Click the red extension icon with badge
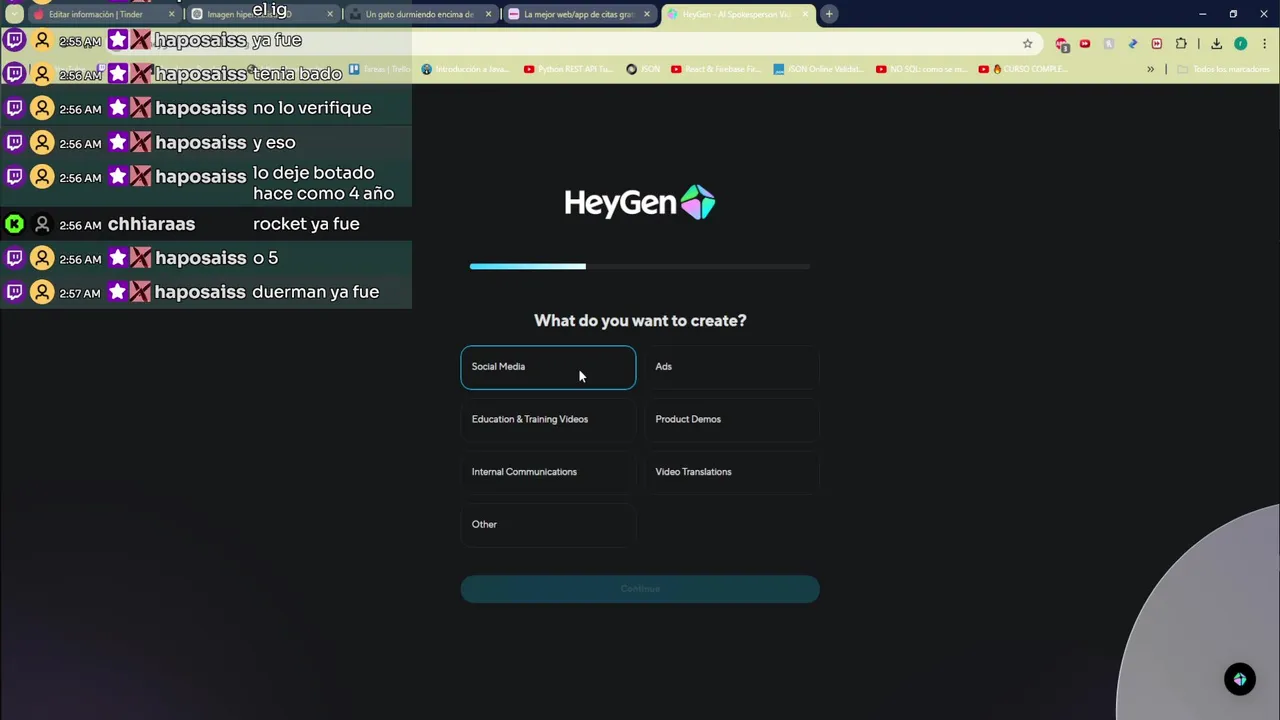The width and height of the screenshot is (1280, 720). [1062, 44]
